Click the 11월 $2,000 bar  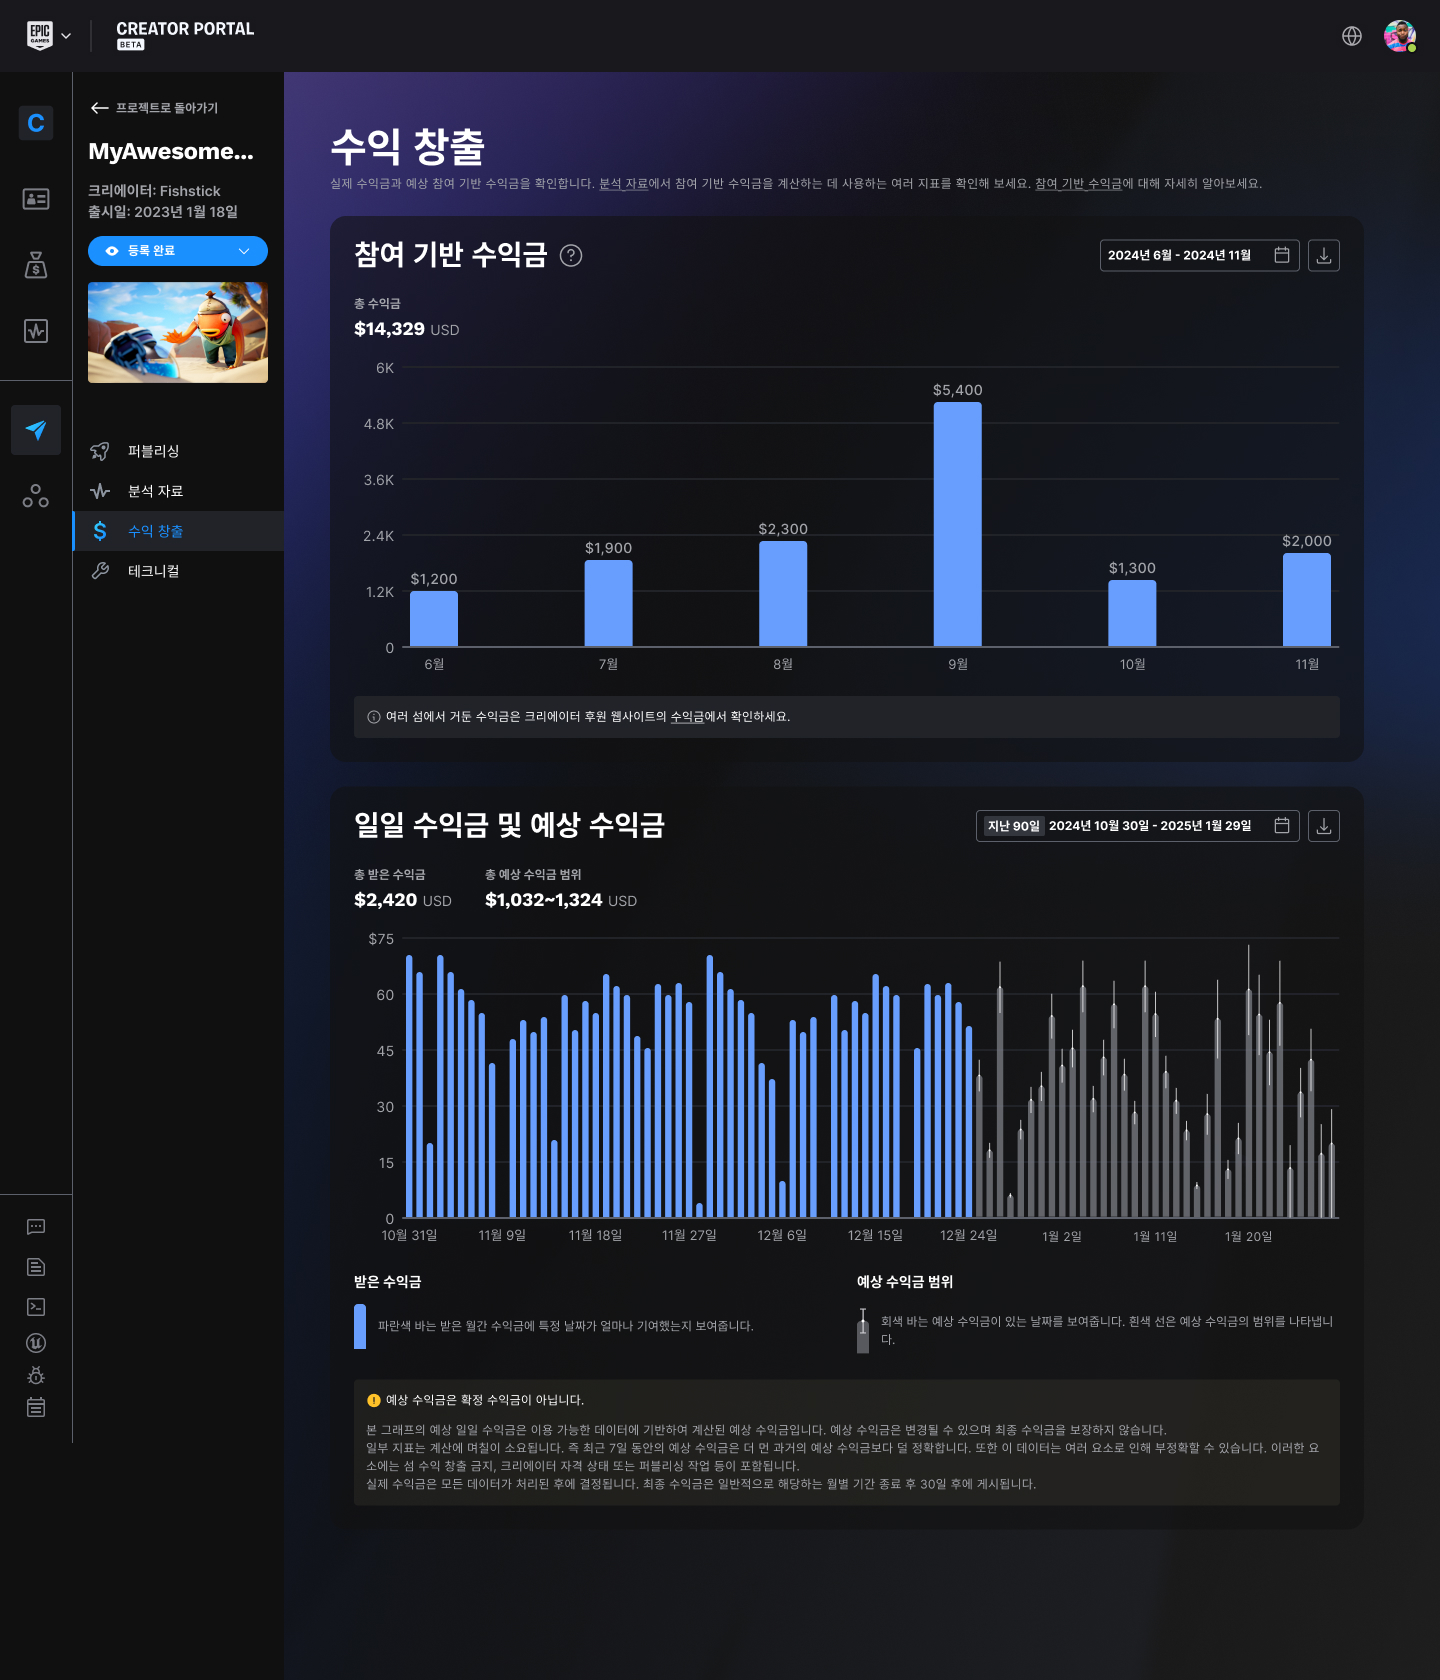1307,600
